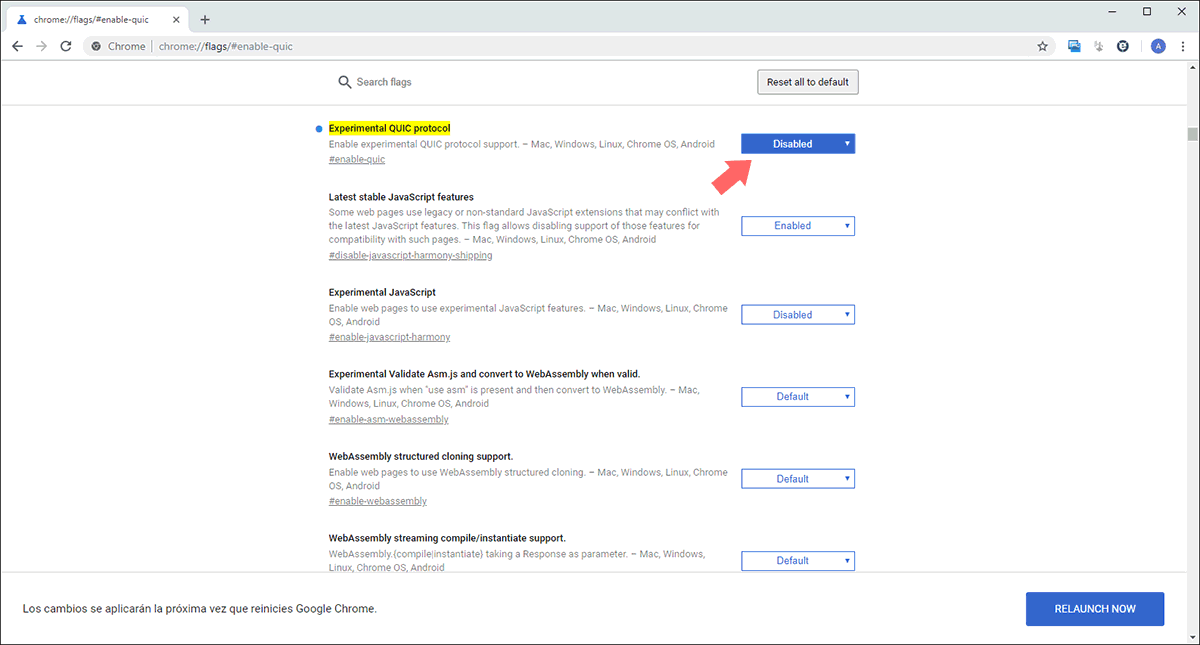Reload the chrome flags page
This screenshot has height=645, width=1200.
click(66, 46)
